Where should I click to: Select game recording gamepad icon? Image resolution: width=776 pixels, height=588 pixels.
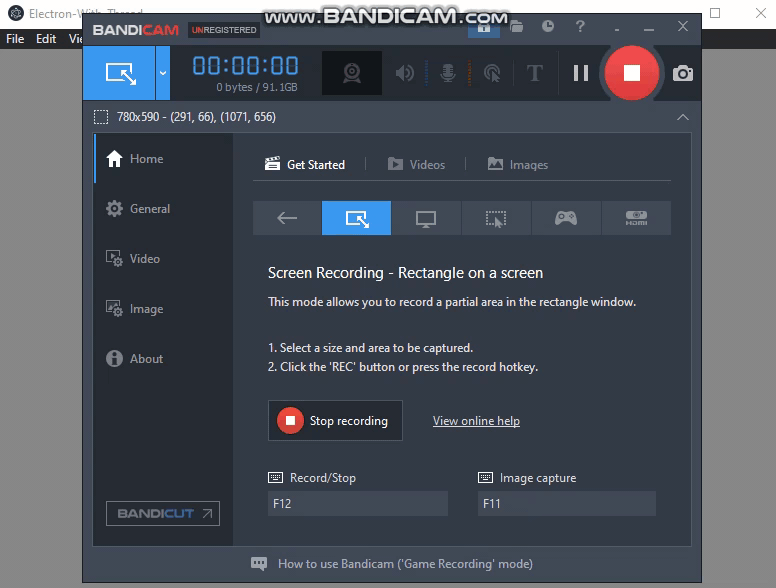[x=566, y=218]
